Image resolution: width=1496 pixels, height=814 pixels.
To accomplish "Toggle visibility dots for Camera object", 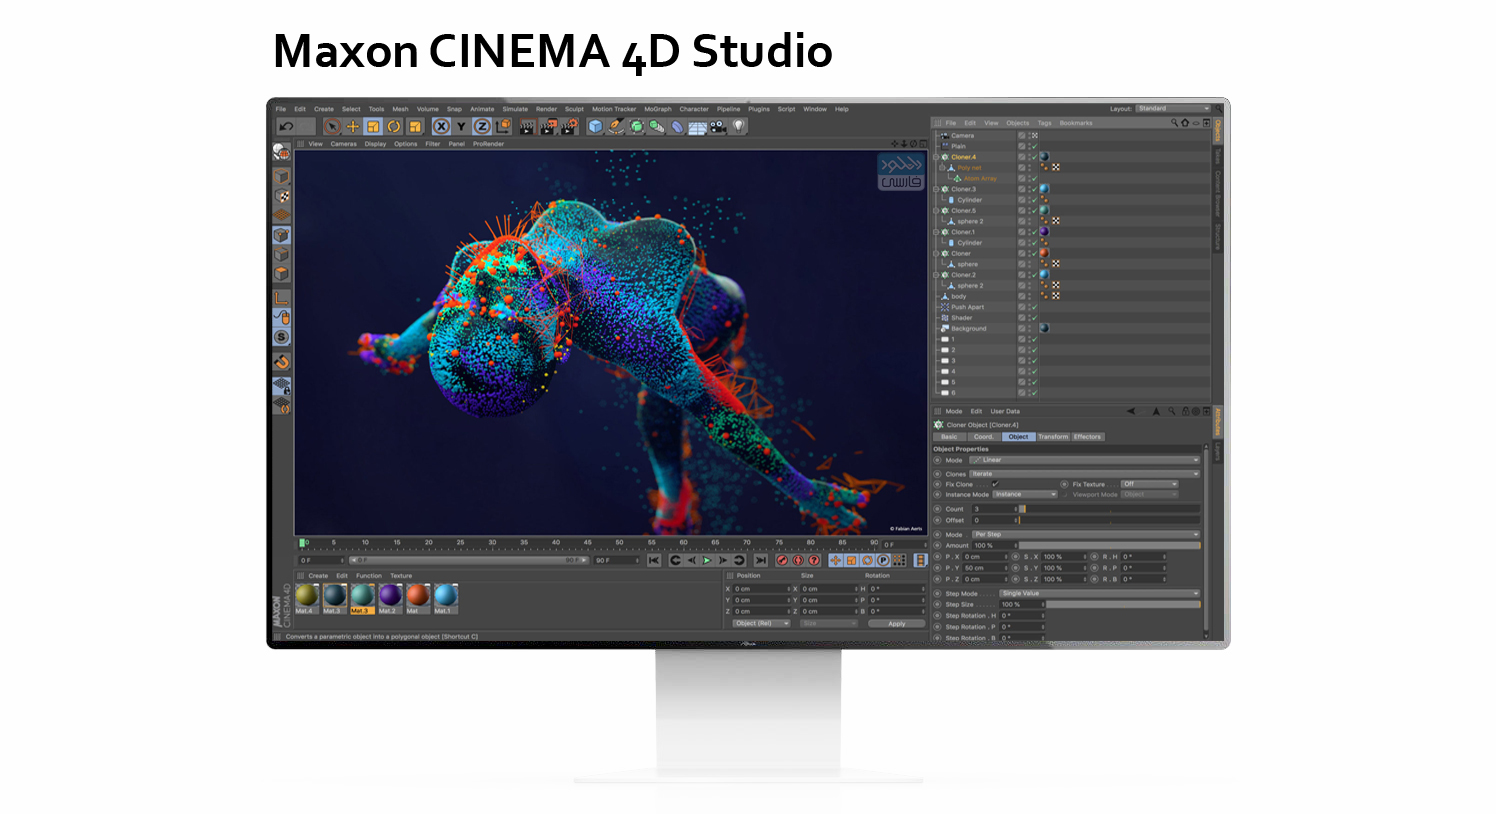I will 1029,135.
